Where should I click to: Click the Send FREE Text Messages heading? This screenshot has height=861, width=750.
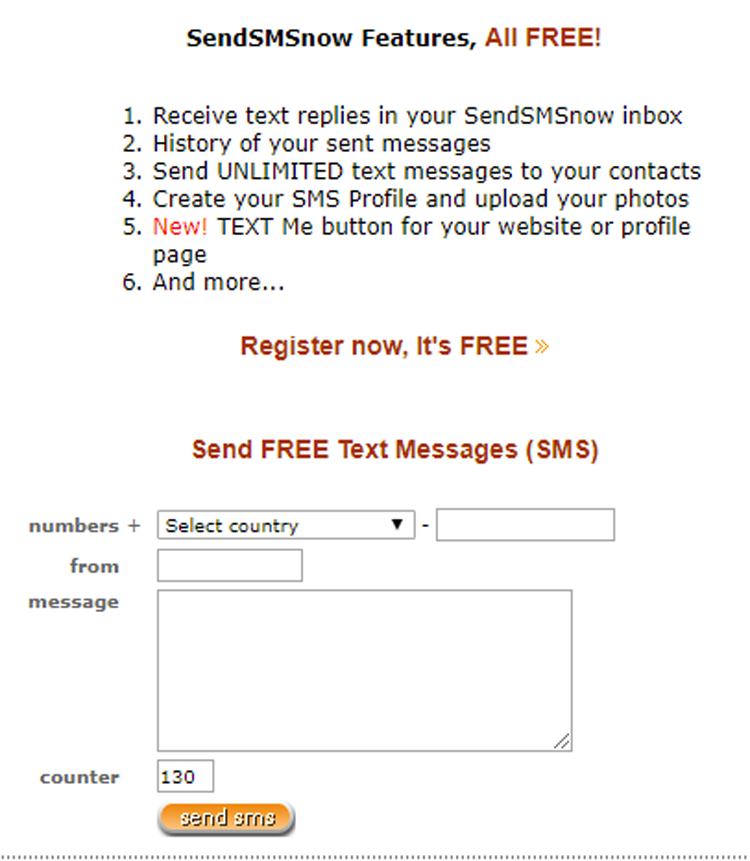pos(395,450)
